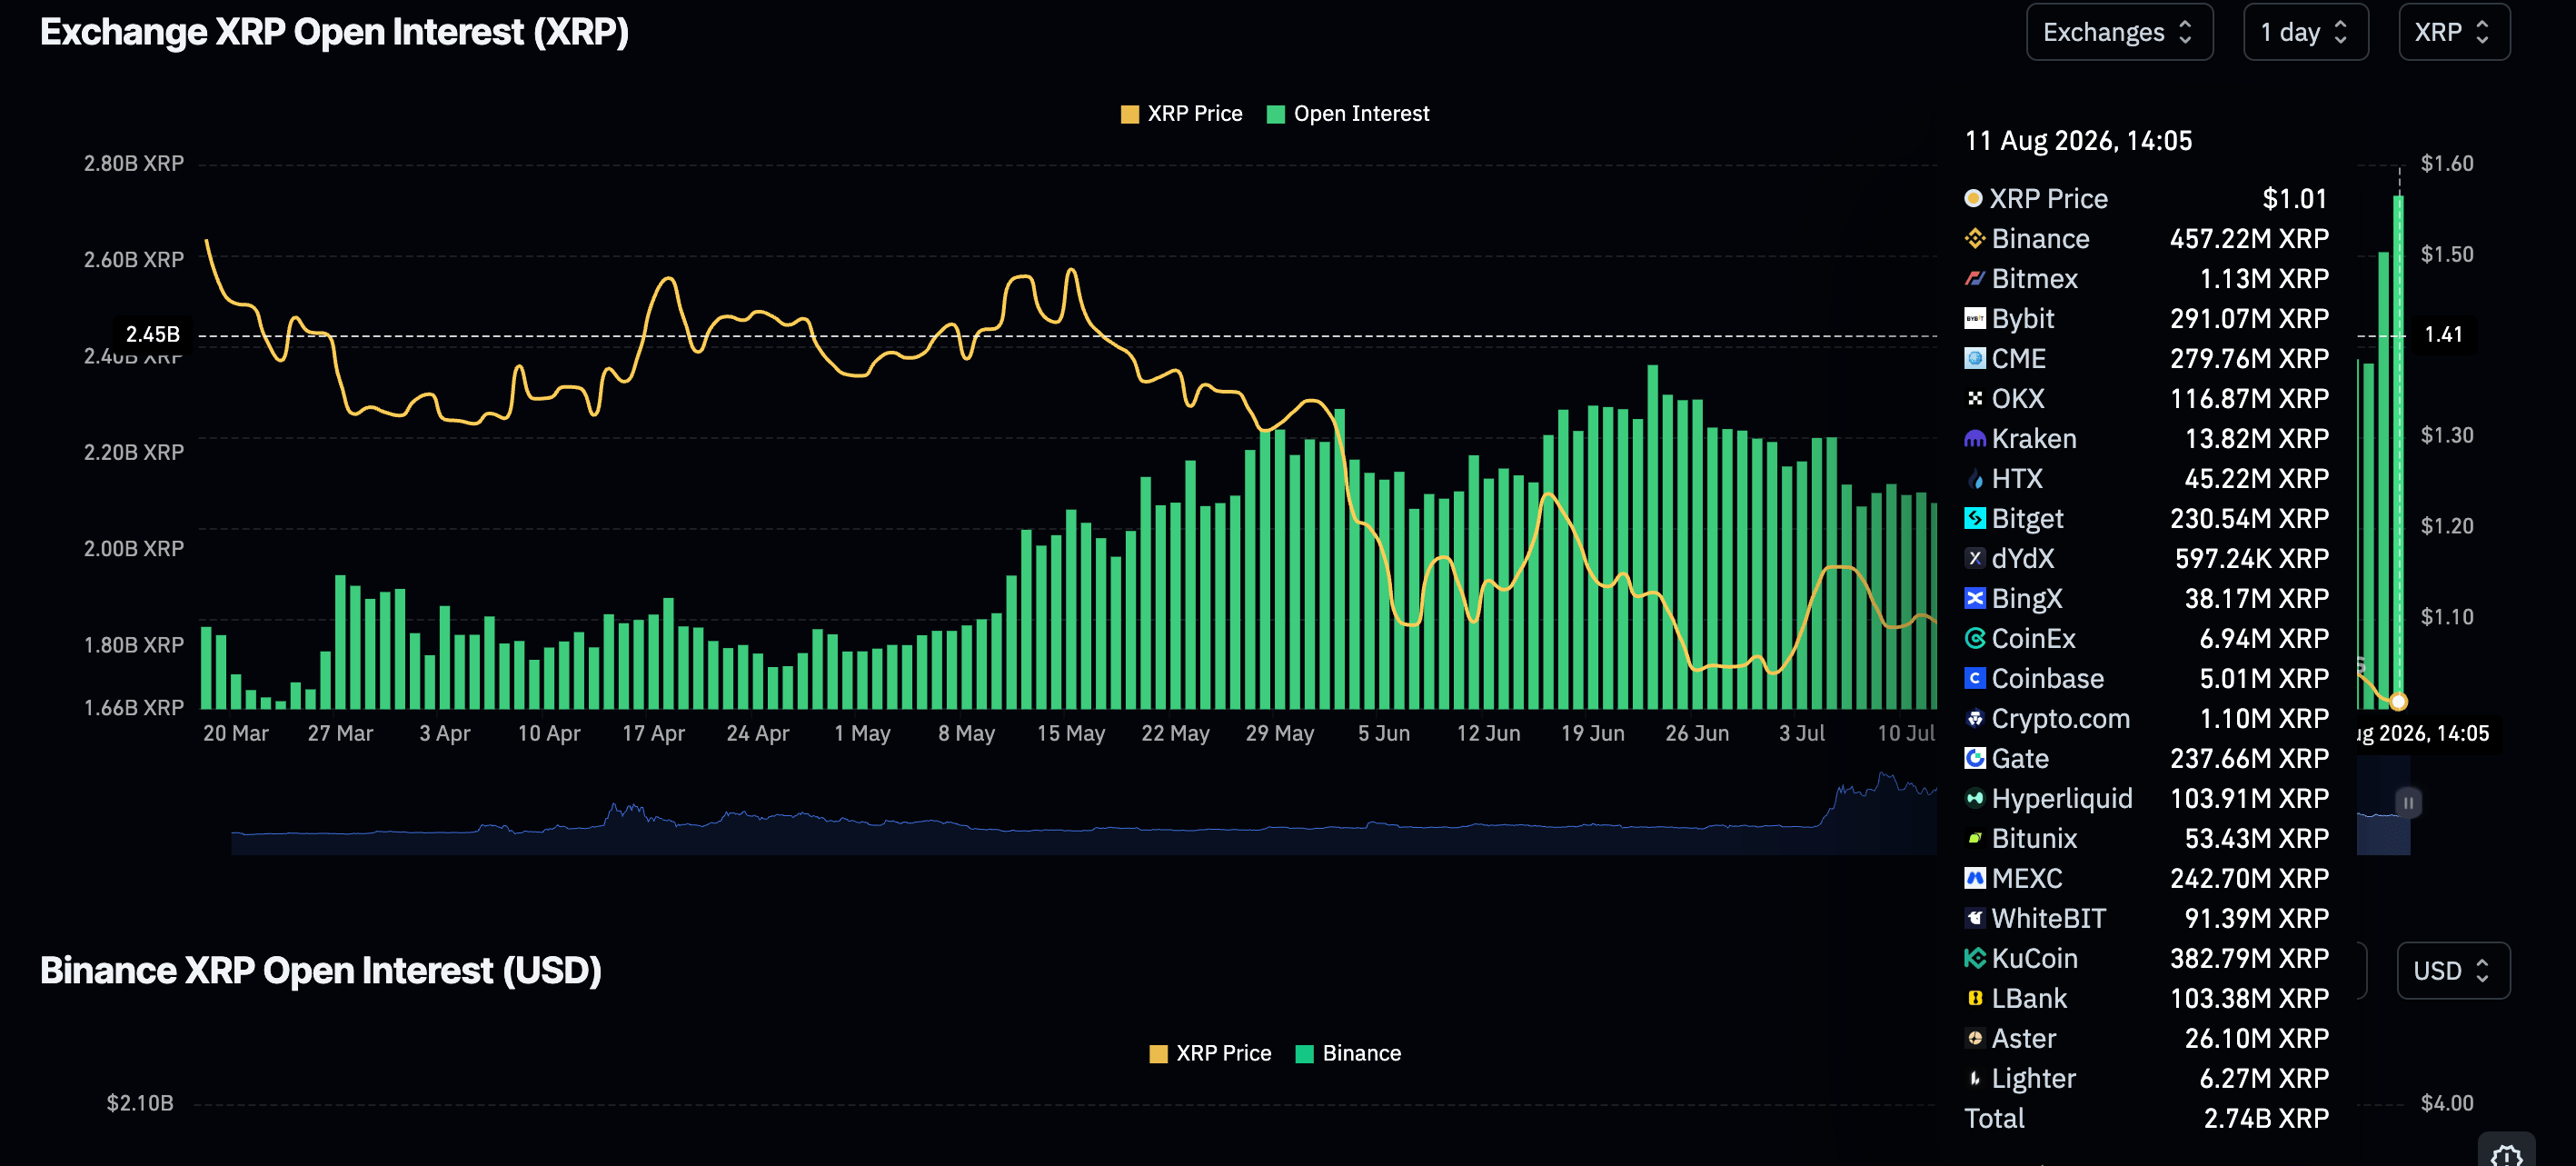The width and height of the screenshot is (2576, 1166).
Task: Click the Bitunix logo in the tooltip
Action: [1974, 838]
